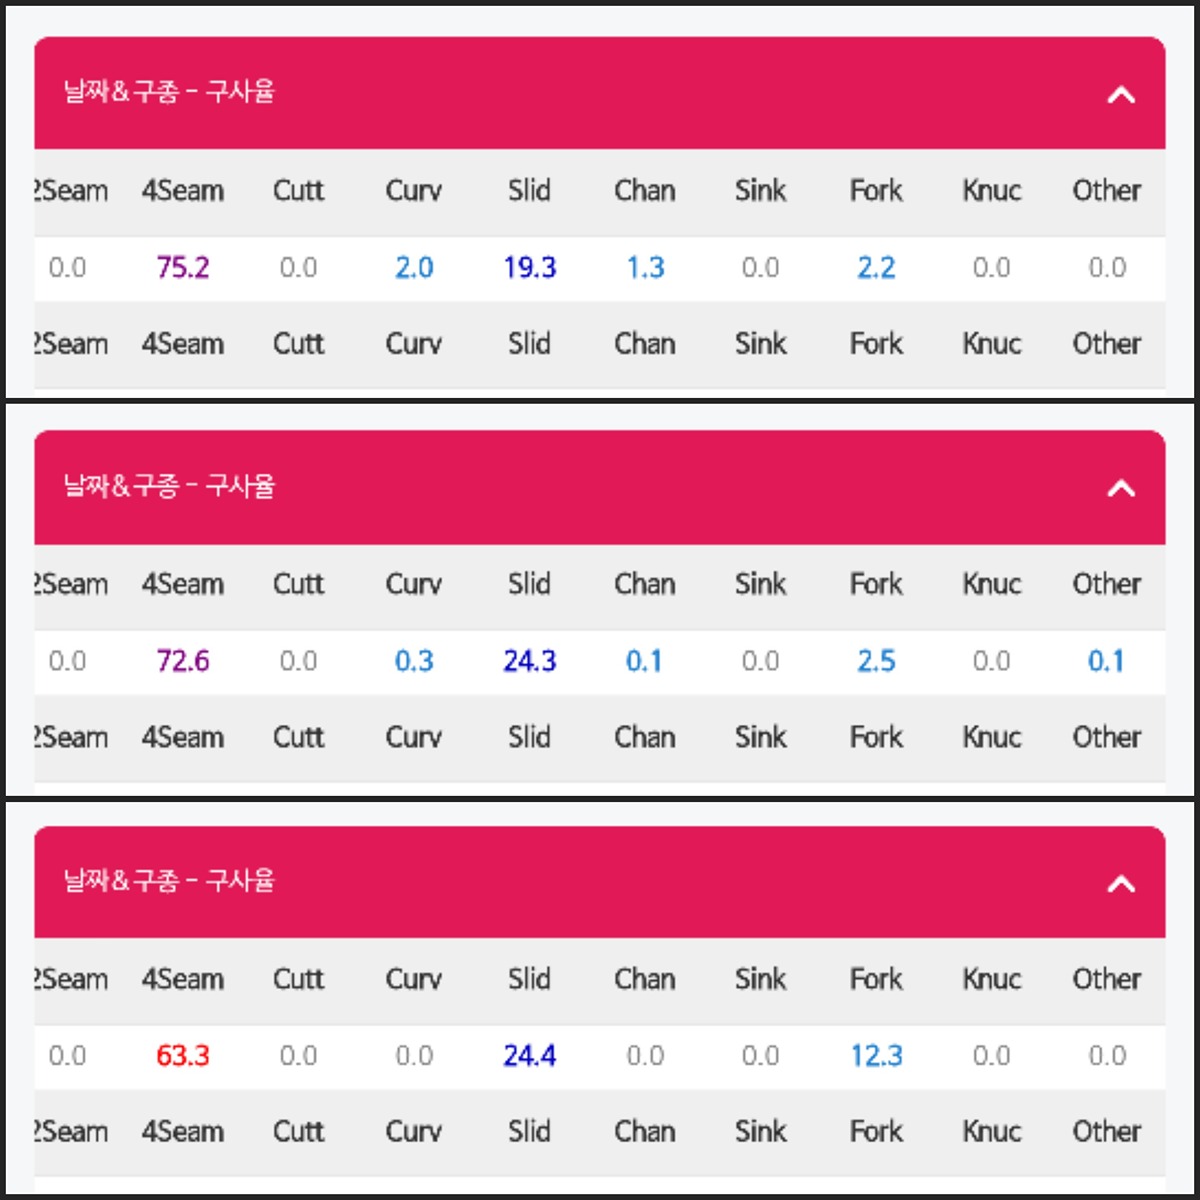Click the 2.2 Fork value
This screenshot has width=1200, height=1200.
876,268
